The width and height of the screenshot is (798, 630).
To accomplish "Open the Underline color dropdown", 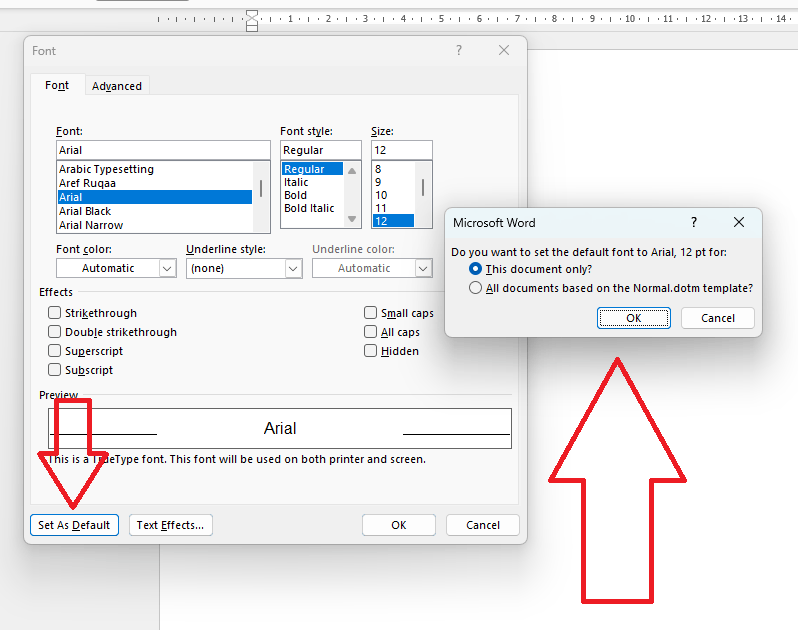I will pos(423,268).
